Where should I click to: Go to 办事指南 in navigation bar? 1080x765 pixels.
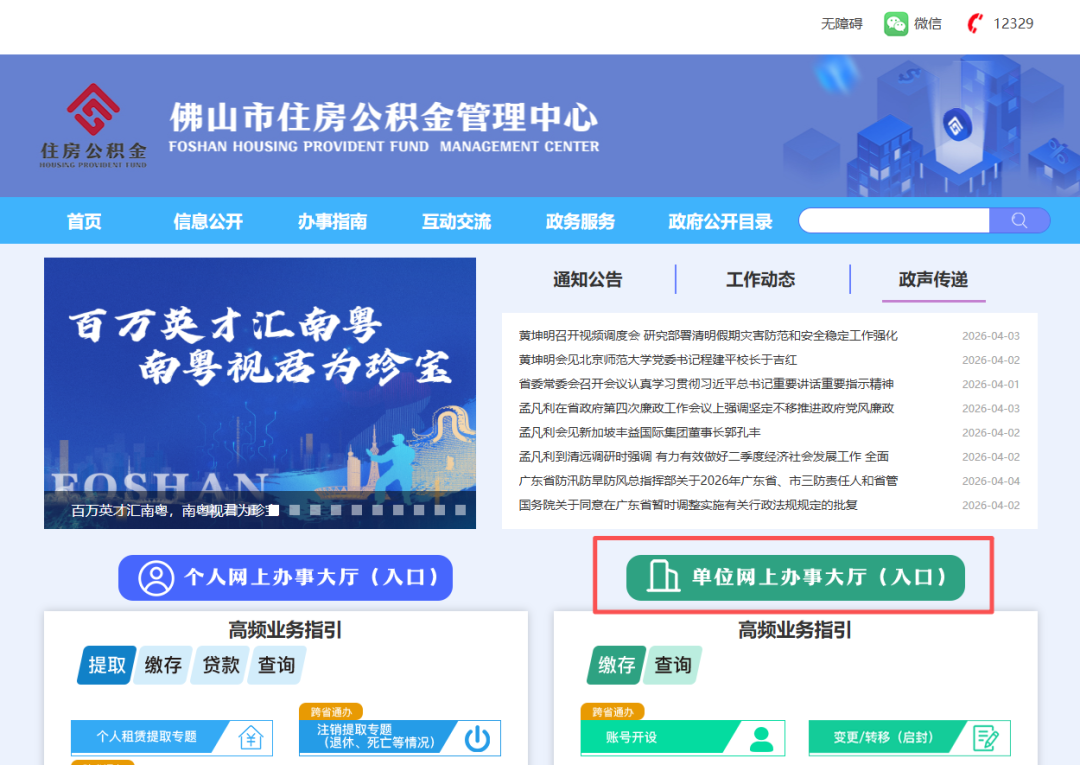332,222
